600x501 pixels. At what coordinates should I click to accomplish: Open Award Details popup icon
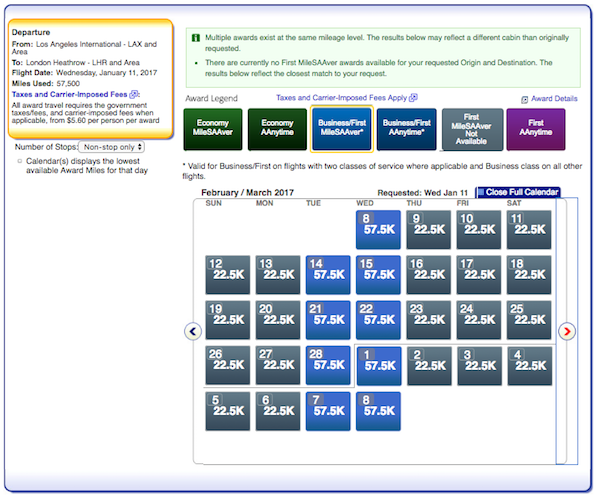tap(524, 100)
